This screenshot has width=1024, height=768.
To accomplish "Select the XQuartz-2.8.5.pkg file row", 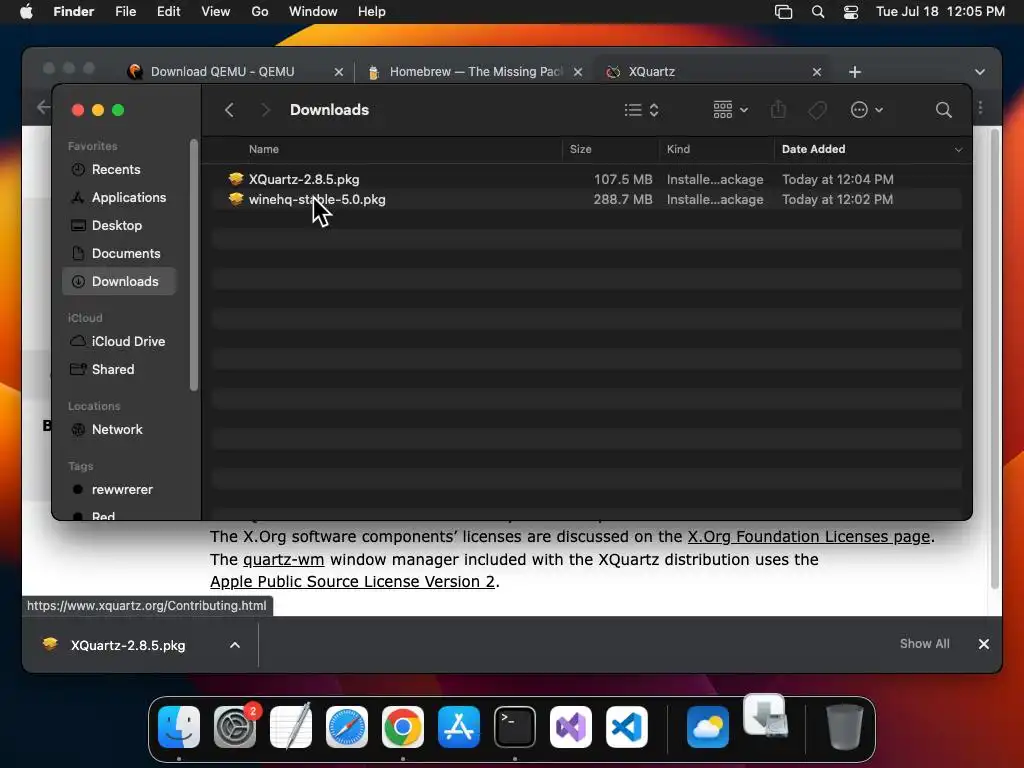I will point(586,179).
